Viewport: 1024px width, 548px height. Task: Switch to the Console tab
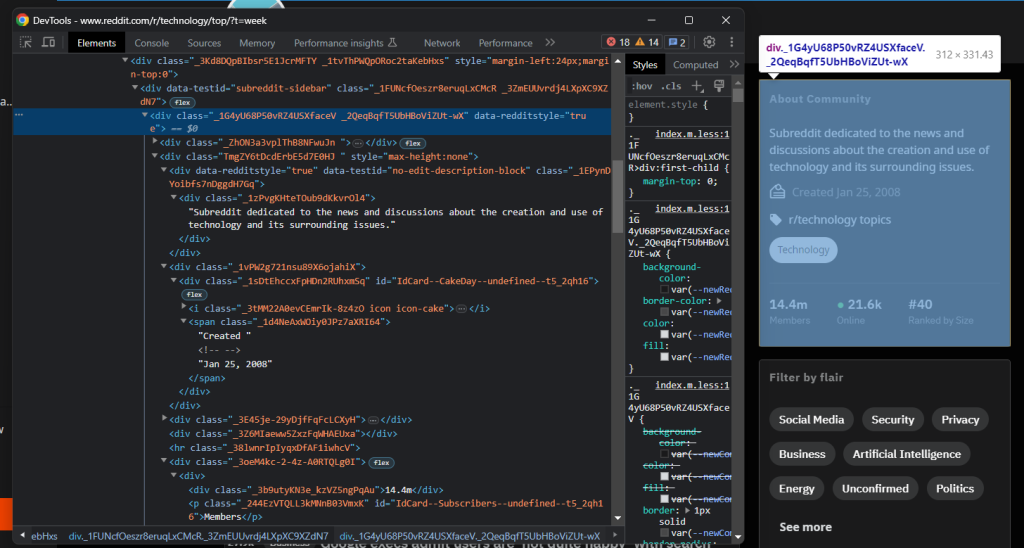coord(152,43)
